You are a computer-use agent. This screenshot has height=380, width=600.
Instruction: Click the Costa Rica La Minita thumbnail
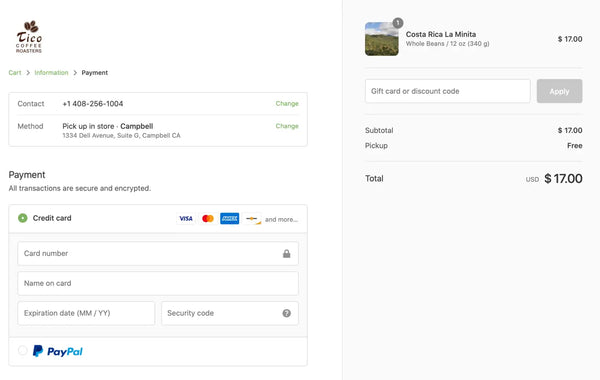click(382, 39)
